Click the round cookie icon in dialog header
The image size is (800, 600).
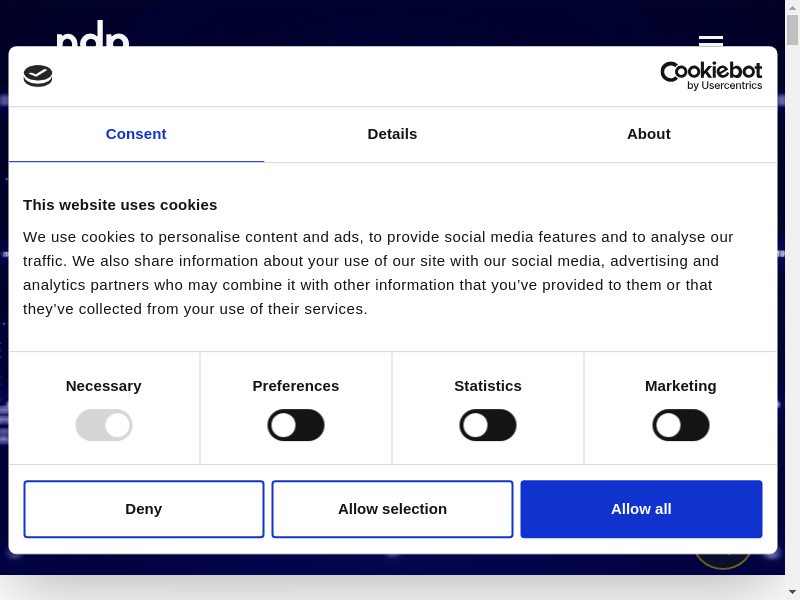point(38,76)
